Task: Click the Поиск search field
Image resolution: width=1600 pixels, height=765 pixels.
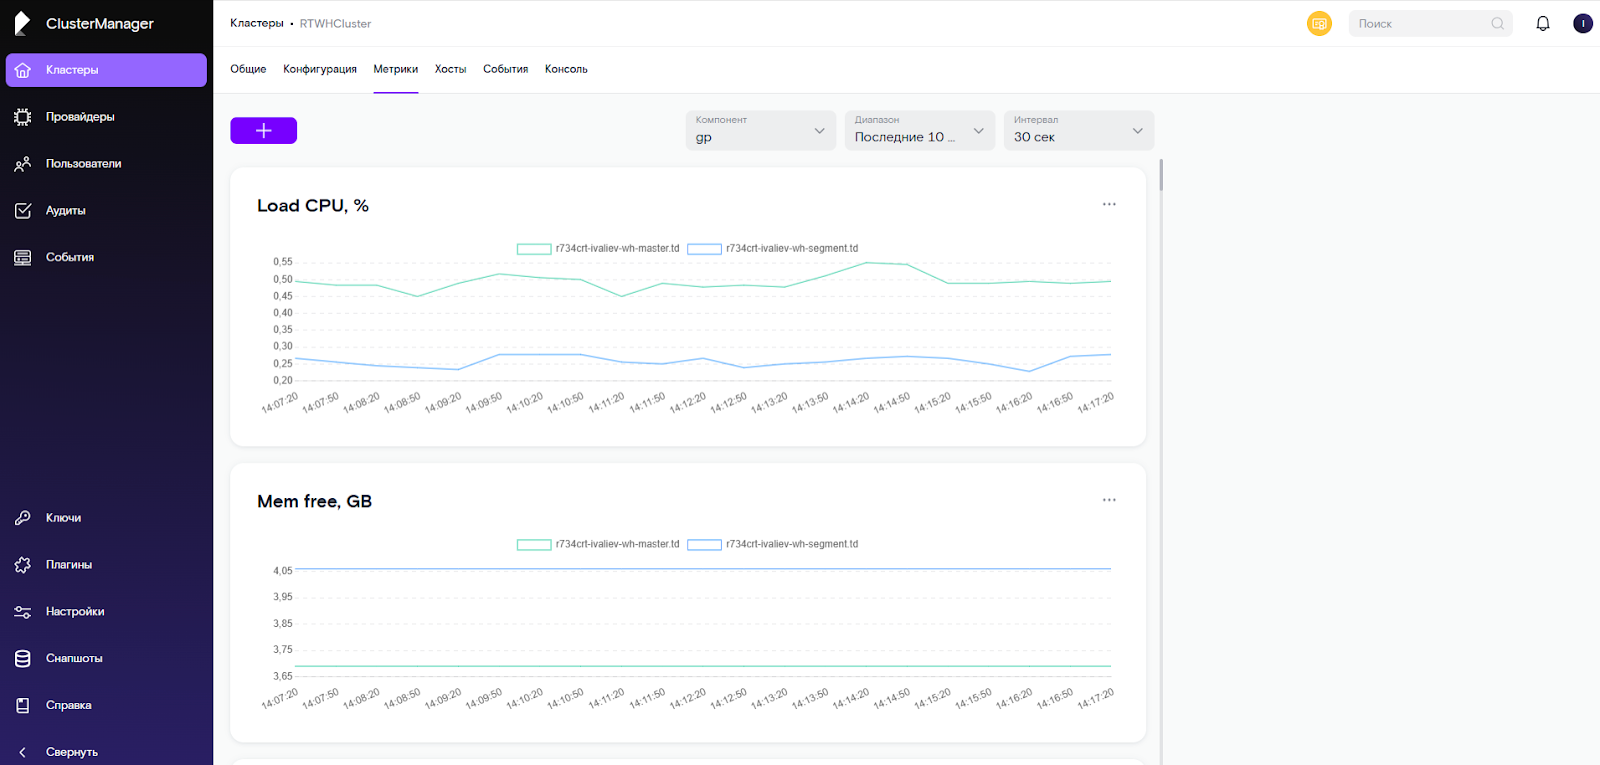Action: [x=1421, y=24]
